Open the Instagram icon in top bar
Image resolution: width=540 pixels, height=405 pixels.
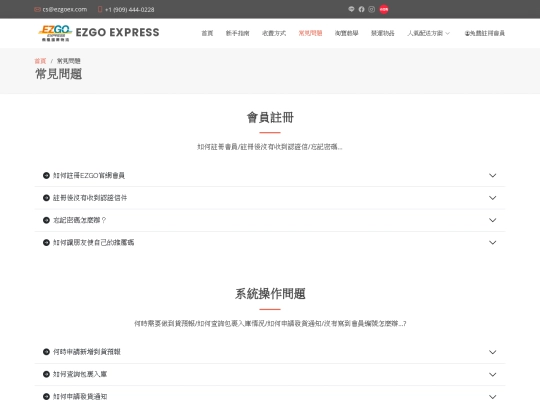click(372, 9)
